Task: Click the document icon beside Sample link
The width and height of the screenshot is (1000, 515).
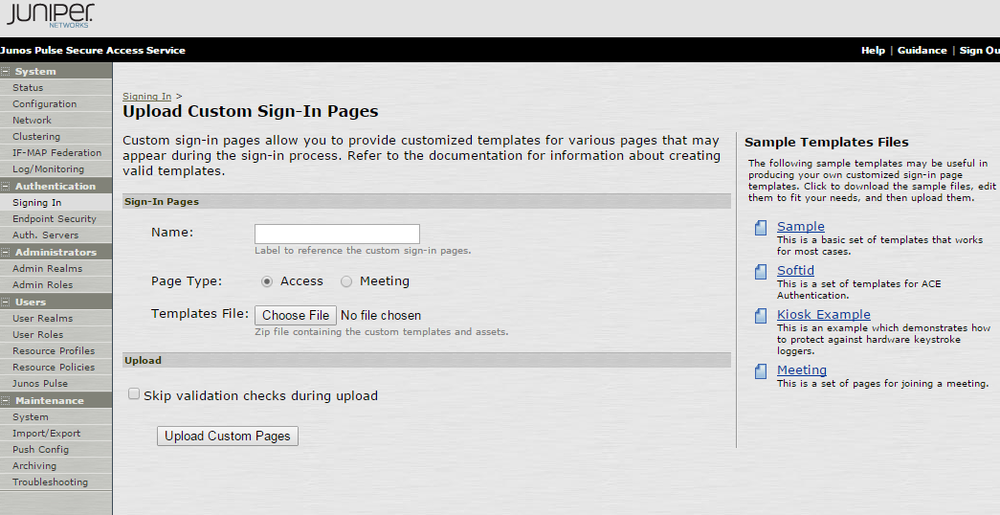Action: coord(761,228)
